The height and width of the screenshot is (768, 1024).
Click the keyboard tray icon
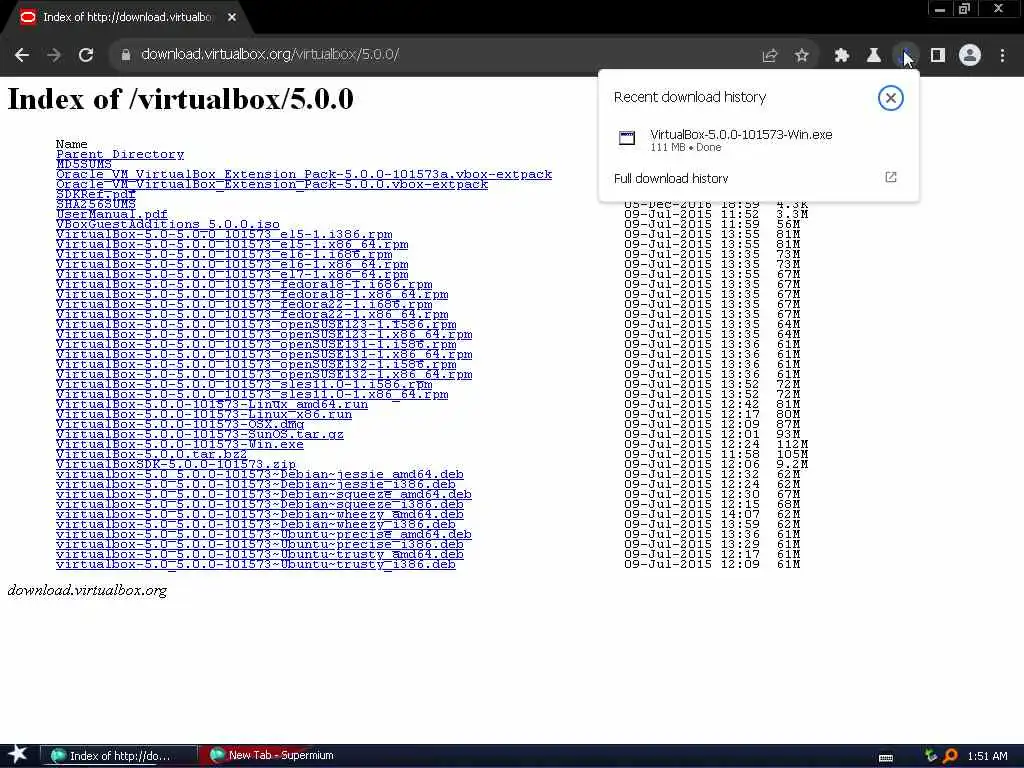click(x=886, y=758)
